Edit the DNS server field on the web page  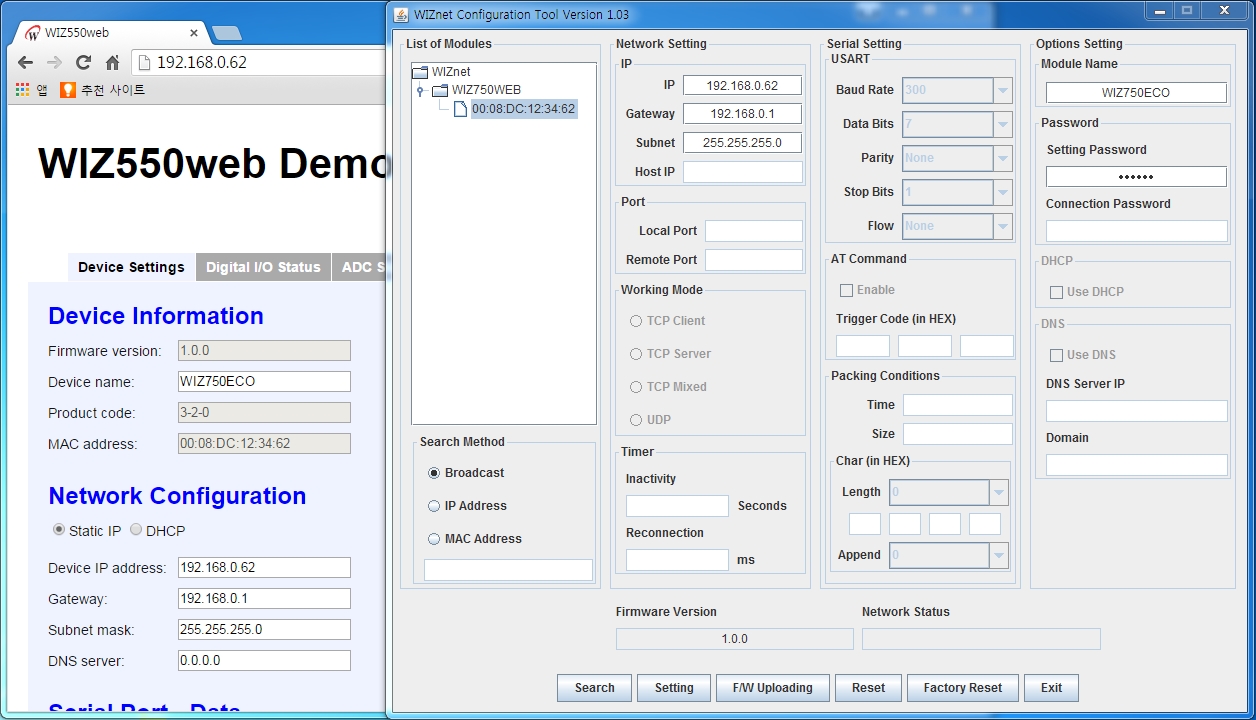point(264,660)
